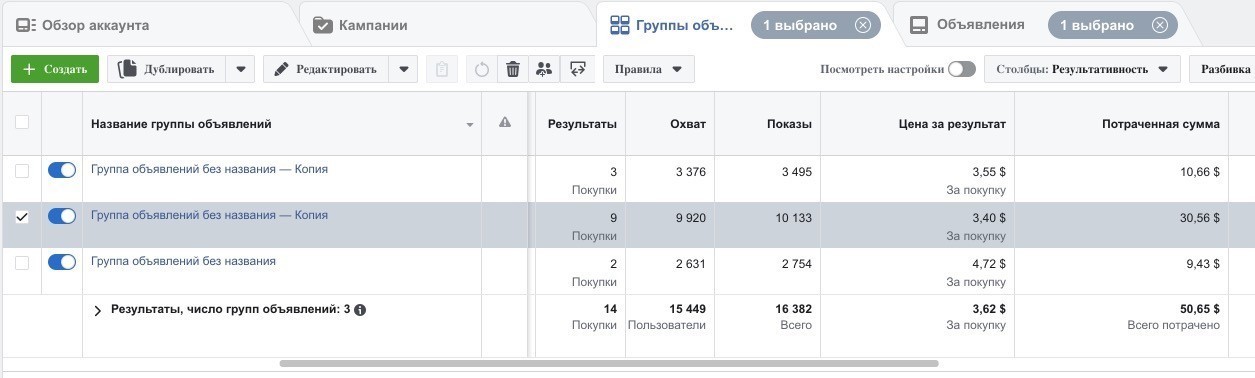This screenshot has height=378, width=1255.
Task: Expand the results summary row chevron
Action: [x=98, y=311]
